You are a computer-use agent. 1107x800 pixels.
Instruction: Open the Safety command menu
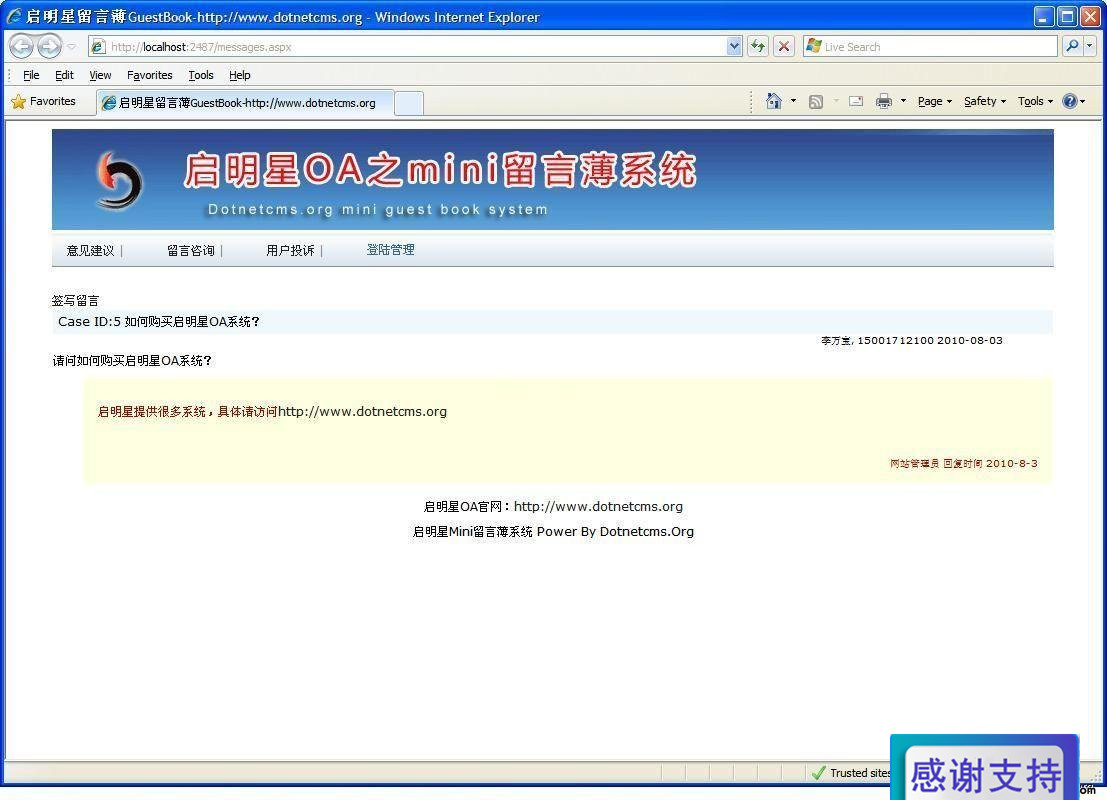click(x=985, y=102)
